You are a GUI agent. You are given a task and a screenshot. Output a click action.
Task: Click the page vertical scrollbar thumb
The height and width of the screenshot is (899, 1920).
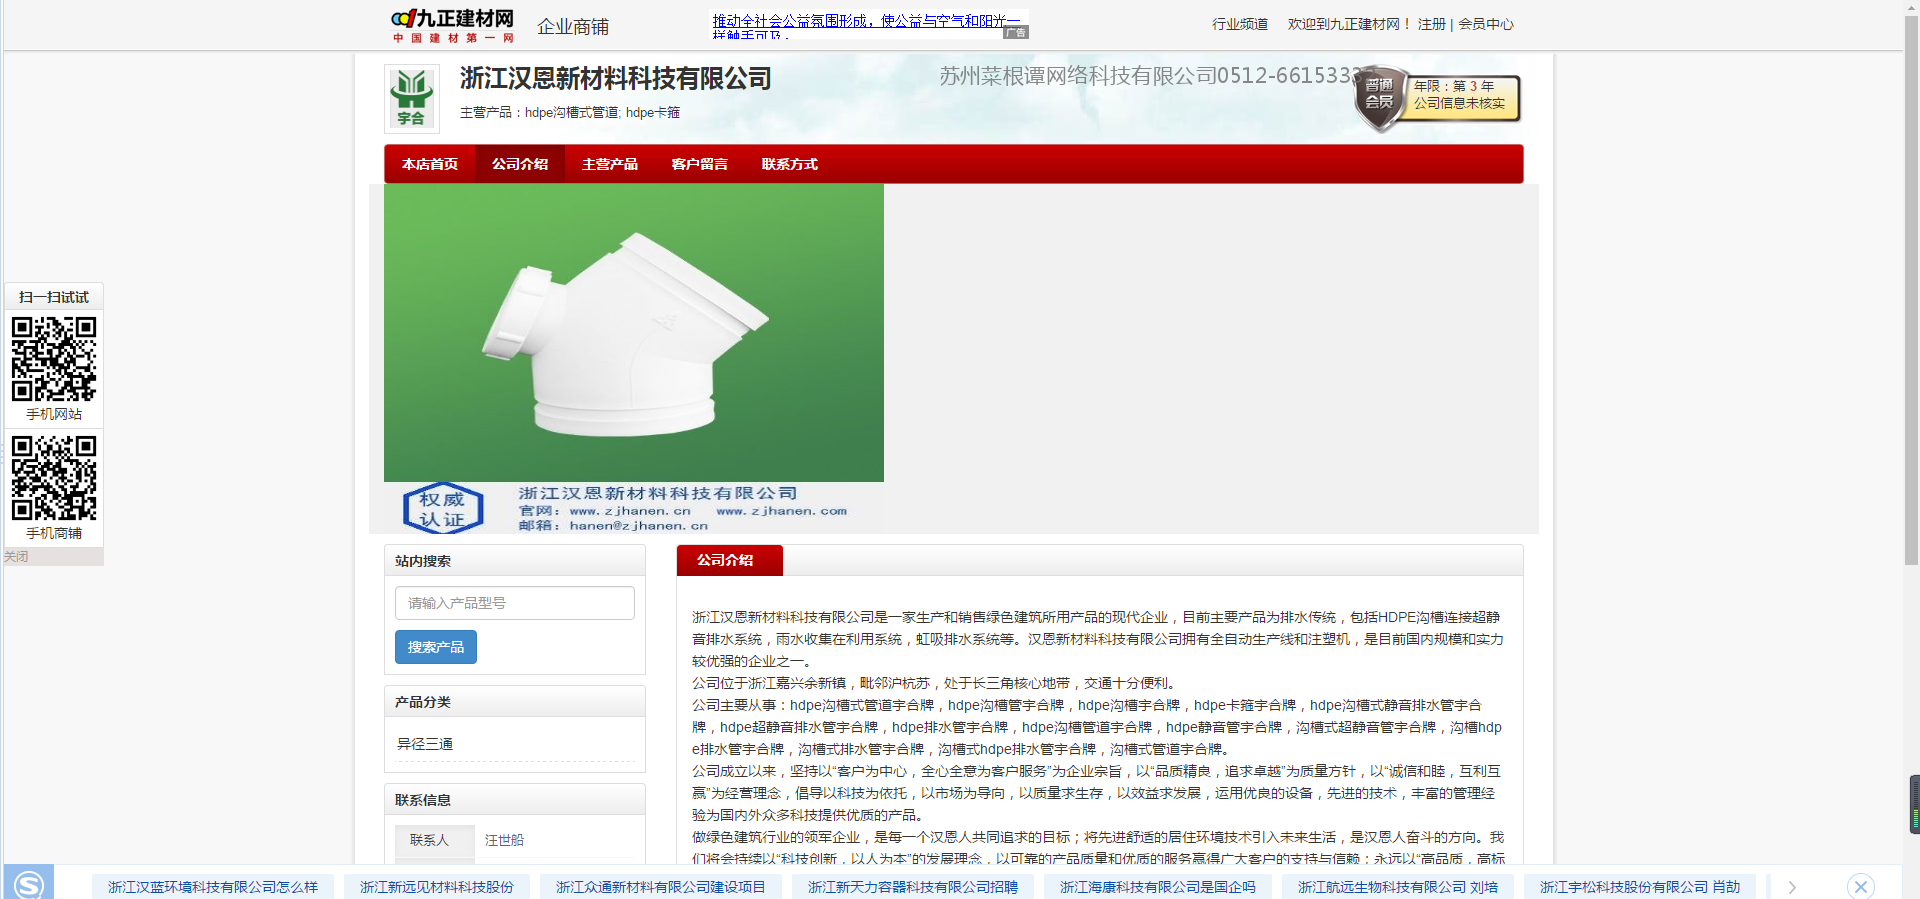pos(1911,290)
